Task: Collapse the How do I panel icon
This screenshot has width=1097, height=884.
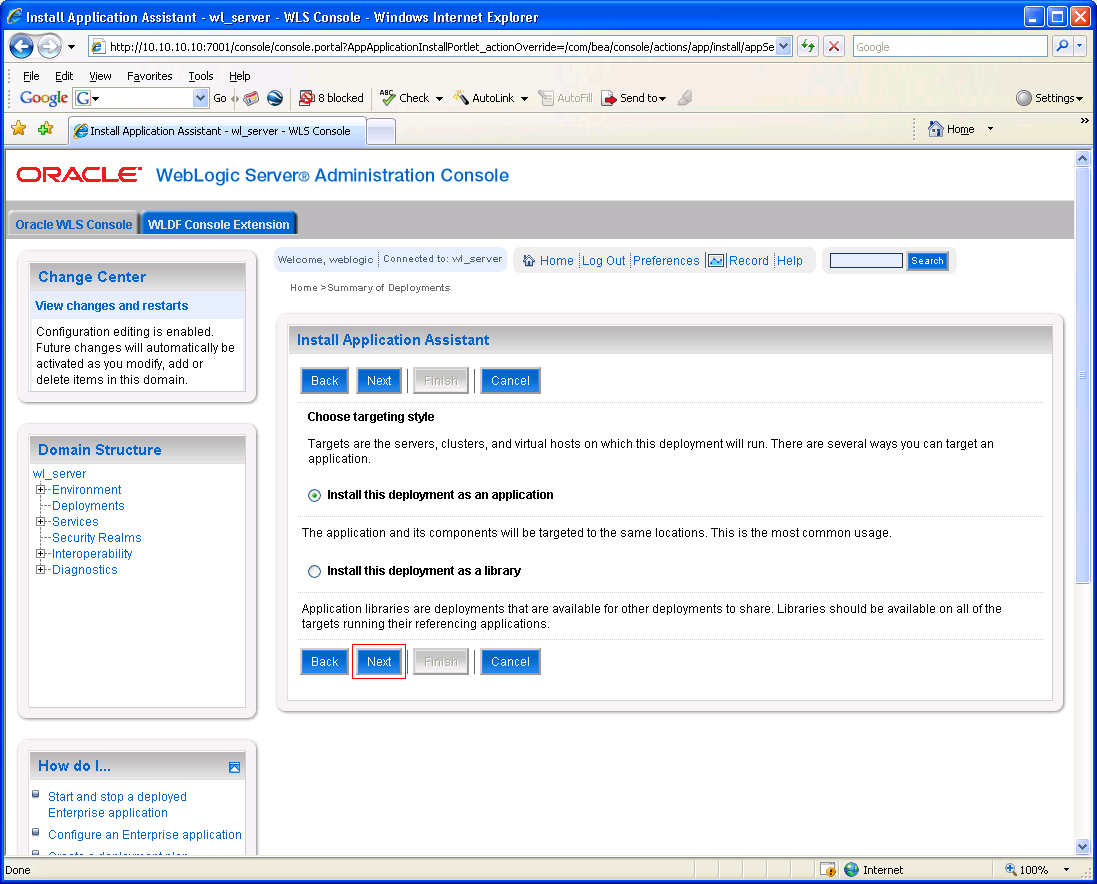Action: 234,767
